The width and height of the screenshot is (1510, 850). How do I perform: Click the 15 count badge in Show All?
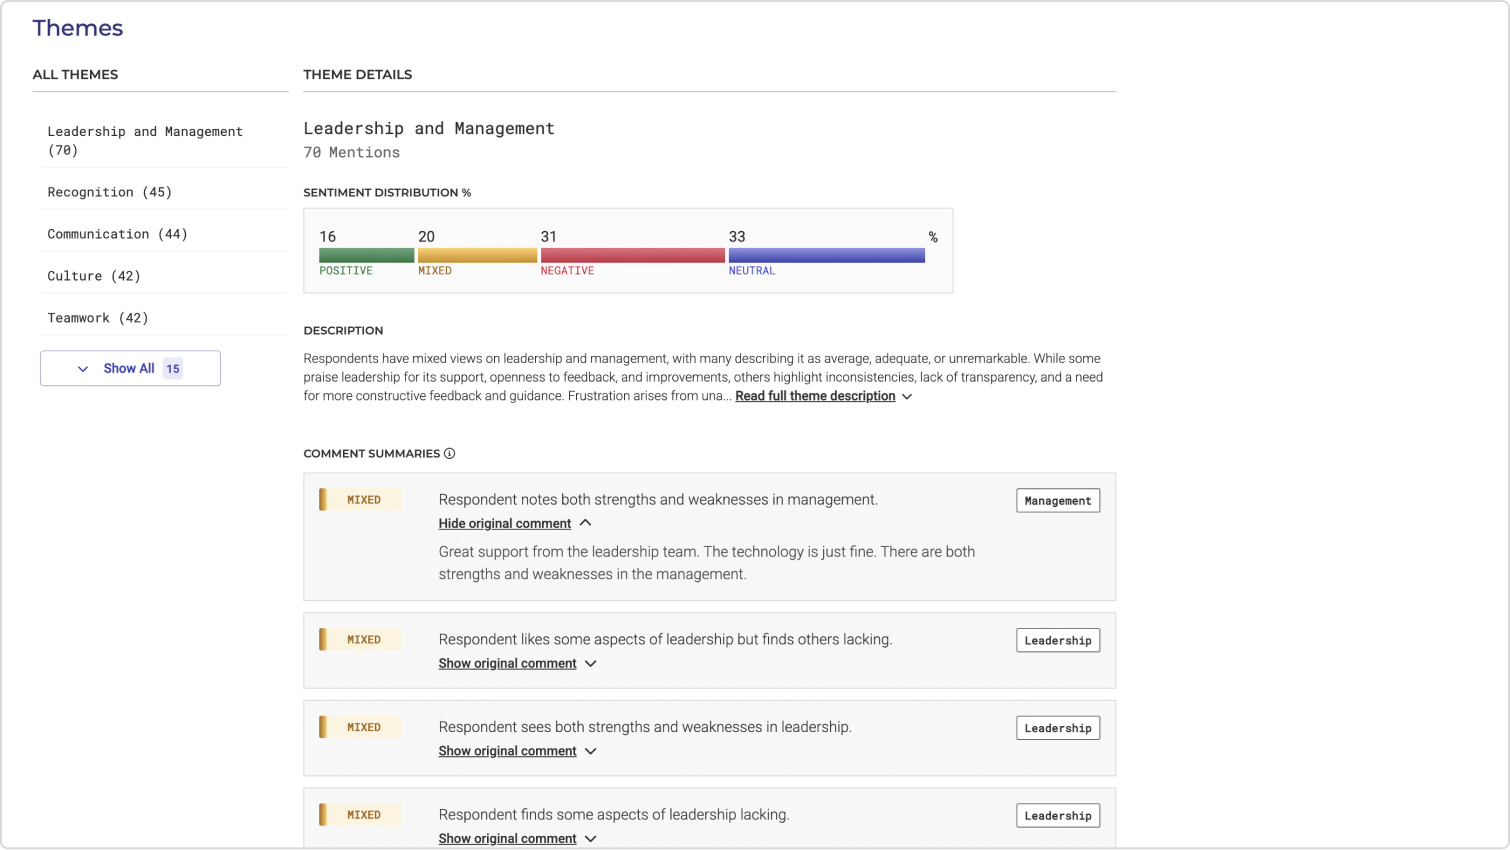click(x=173, y=369)
